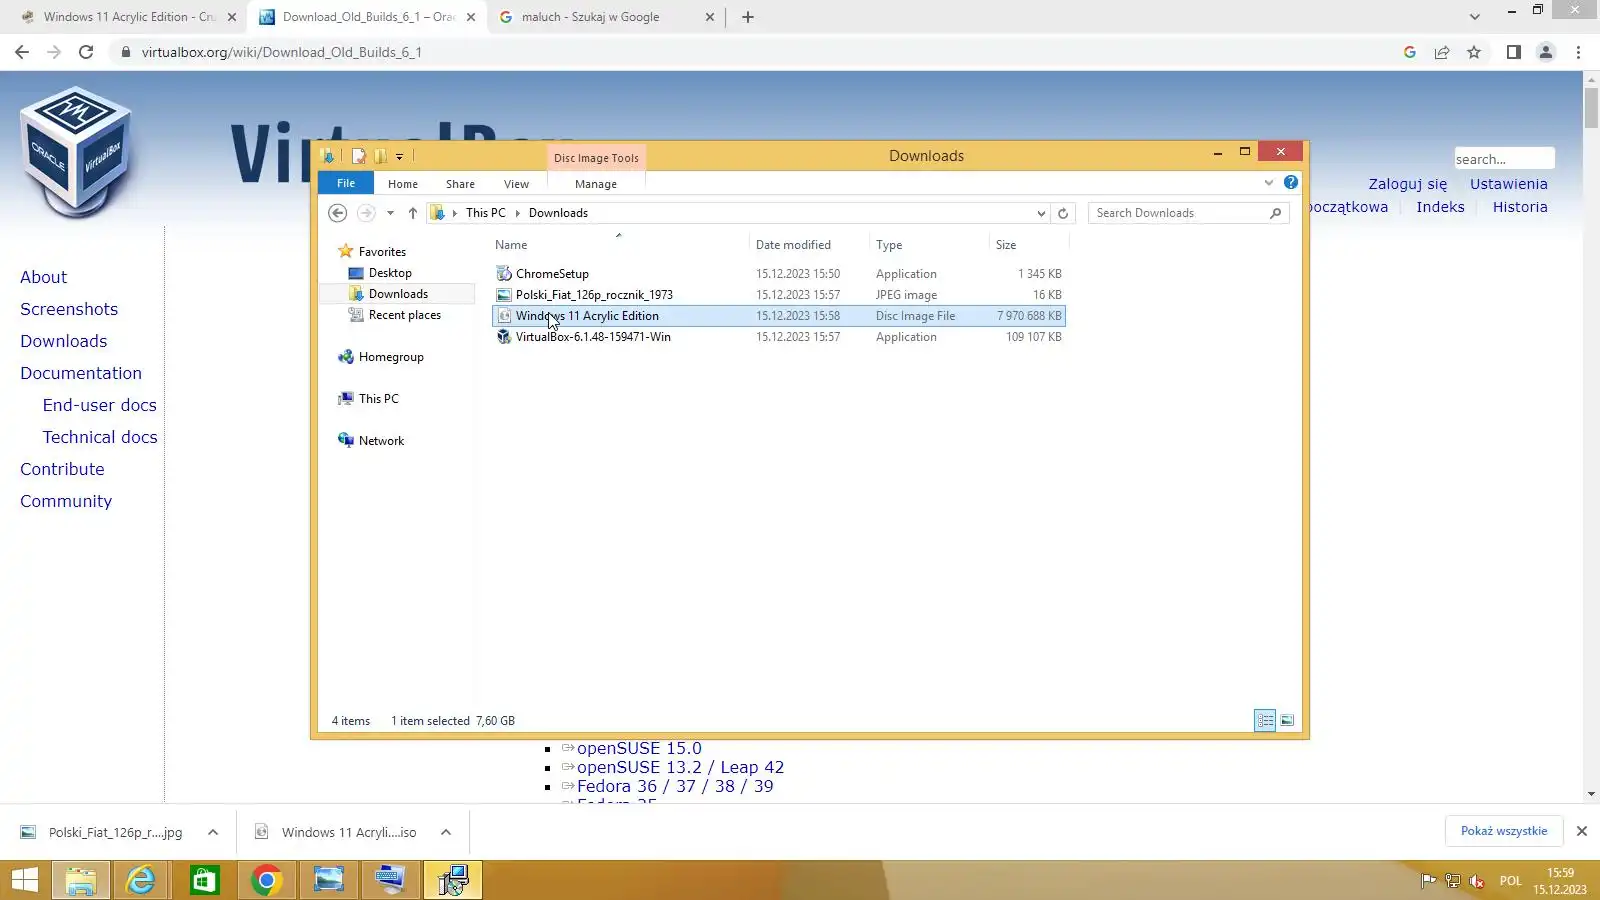The width and height of the screenshot is (1600, 900).
Task: Open the Explorer recent locations dropdown
Action: tap(390, 213)
